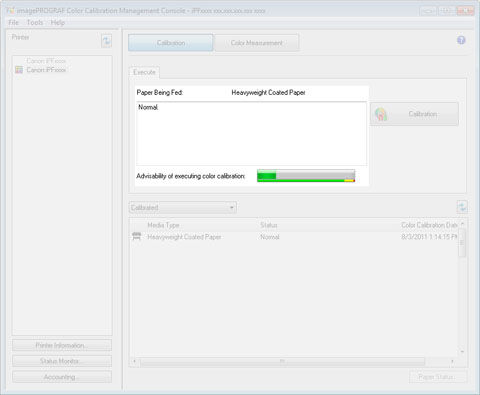
Task: Click the horizontal scrollbar right arrow
Action: tap(452, 361)
